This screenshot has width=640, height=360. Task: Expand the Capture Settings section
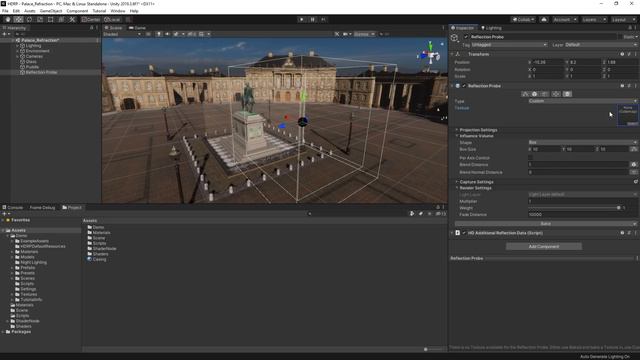click(476, 182)
